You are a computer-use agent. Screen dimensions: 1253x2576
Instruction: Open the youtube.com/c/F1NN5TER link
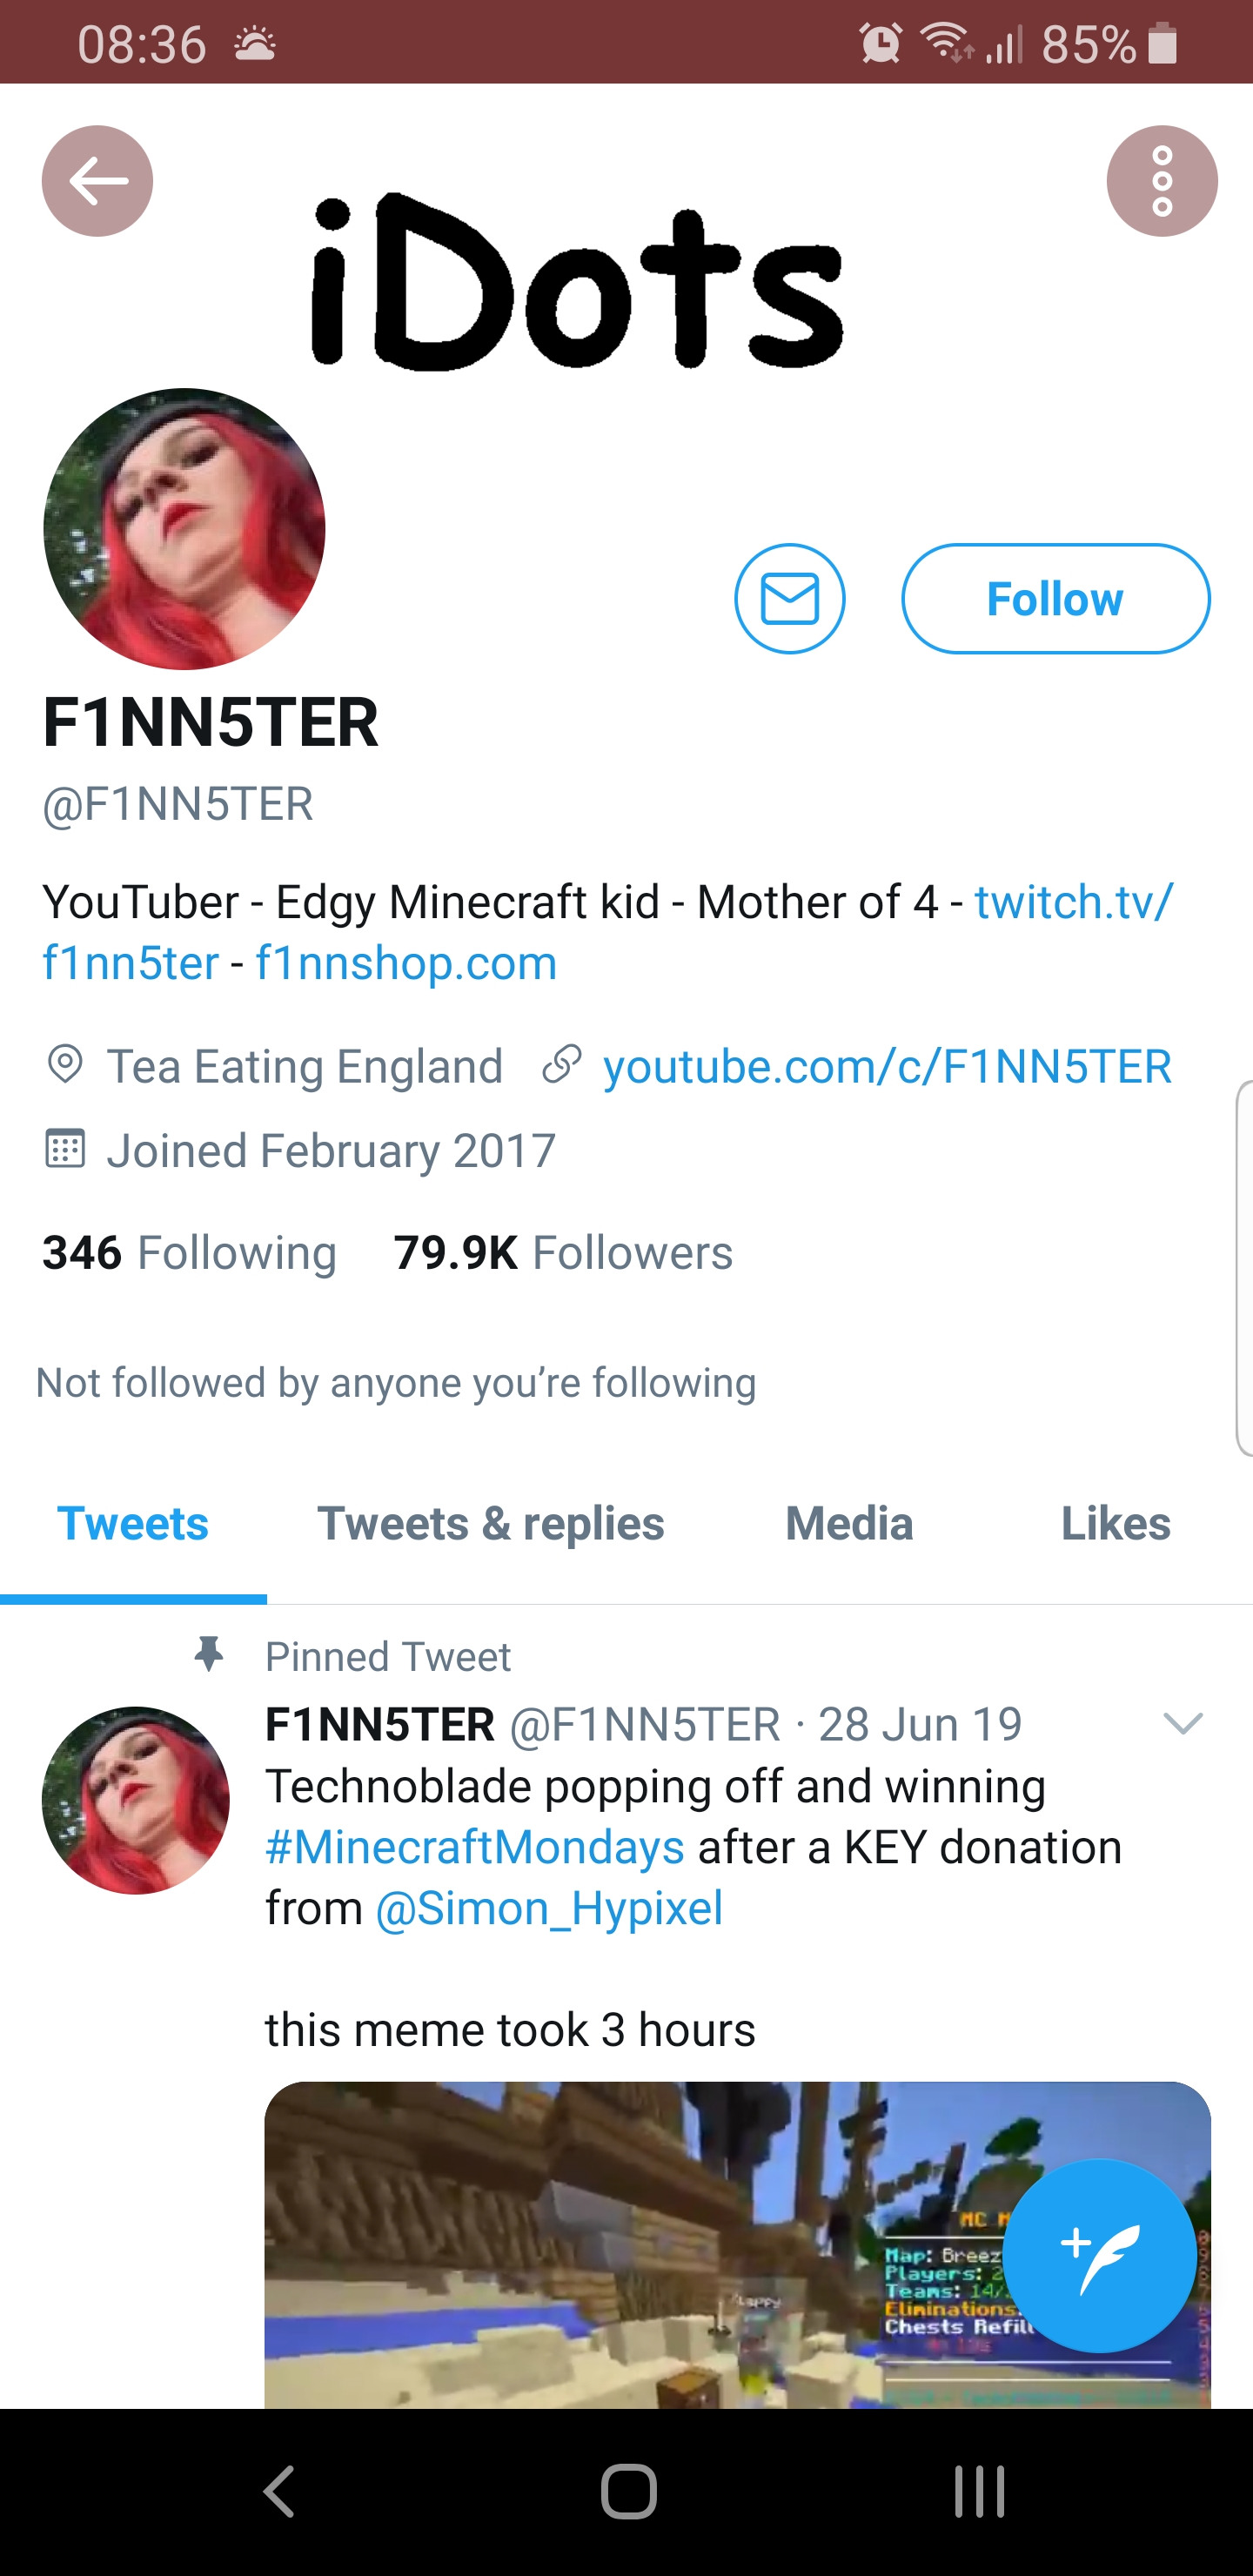886,1066
